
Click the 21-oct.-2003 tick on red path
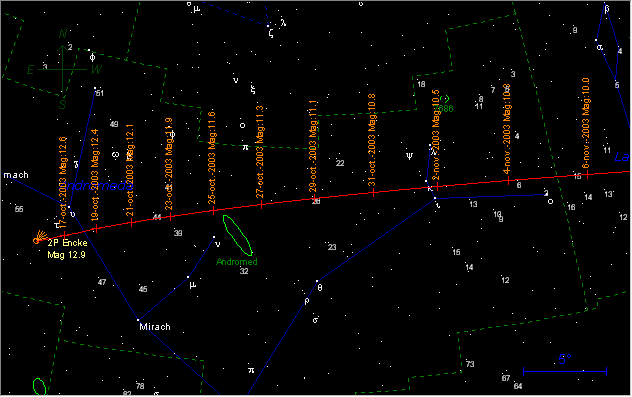[131, 222]
